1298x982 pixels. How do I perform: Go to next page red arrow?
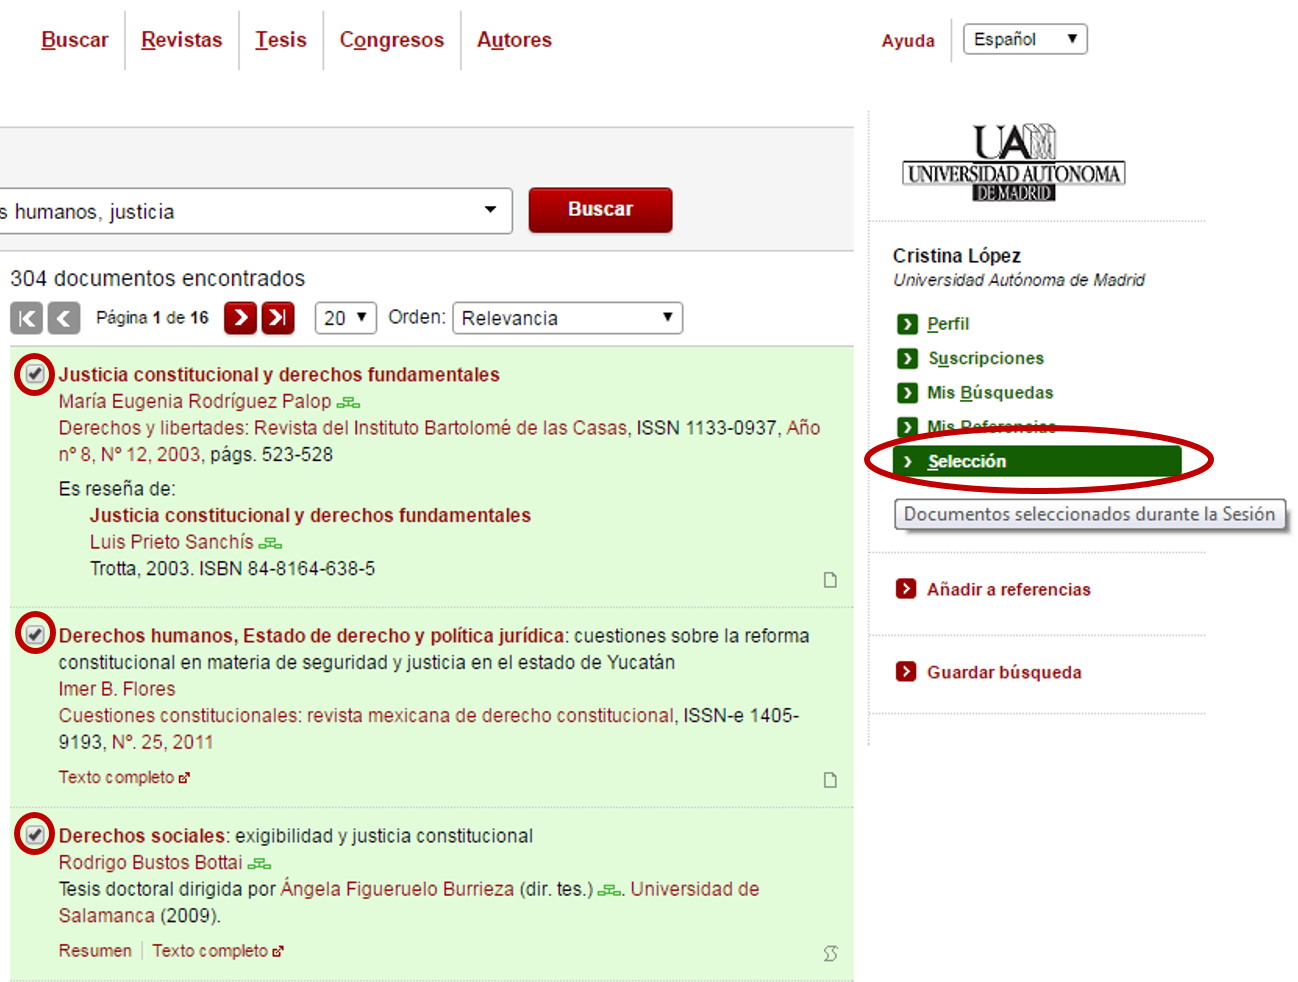tap(240, 317)
